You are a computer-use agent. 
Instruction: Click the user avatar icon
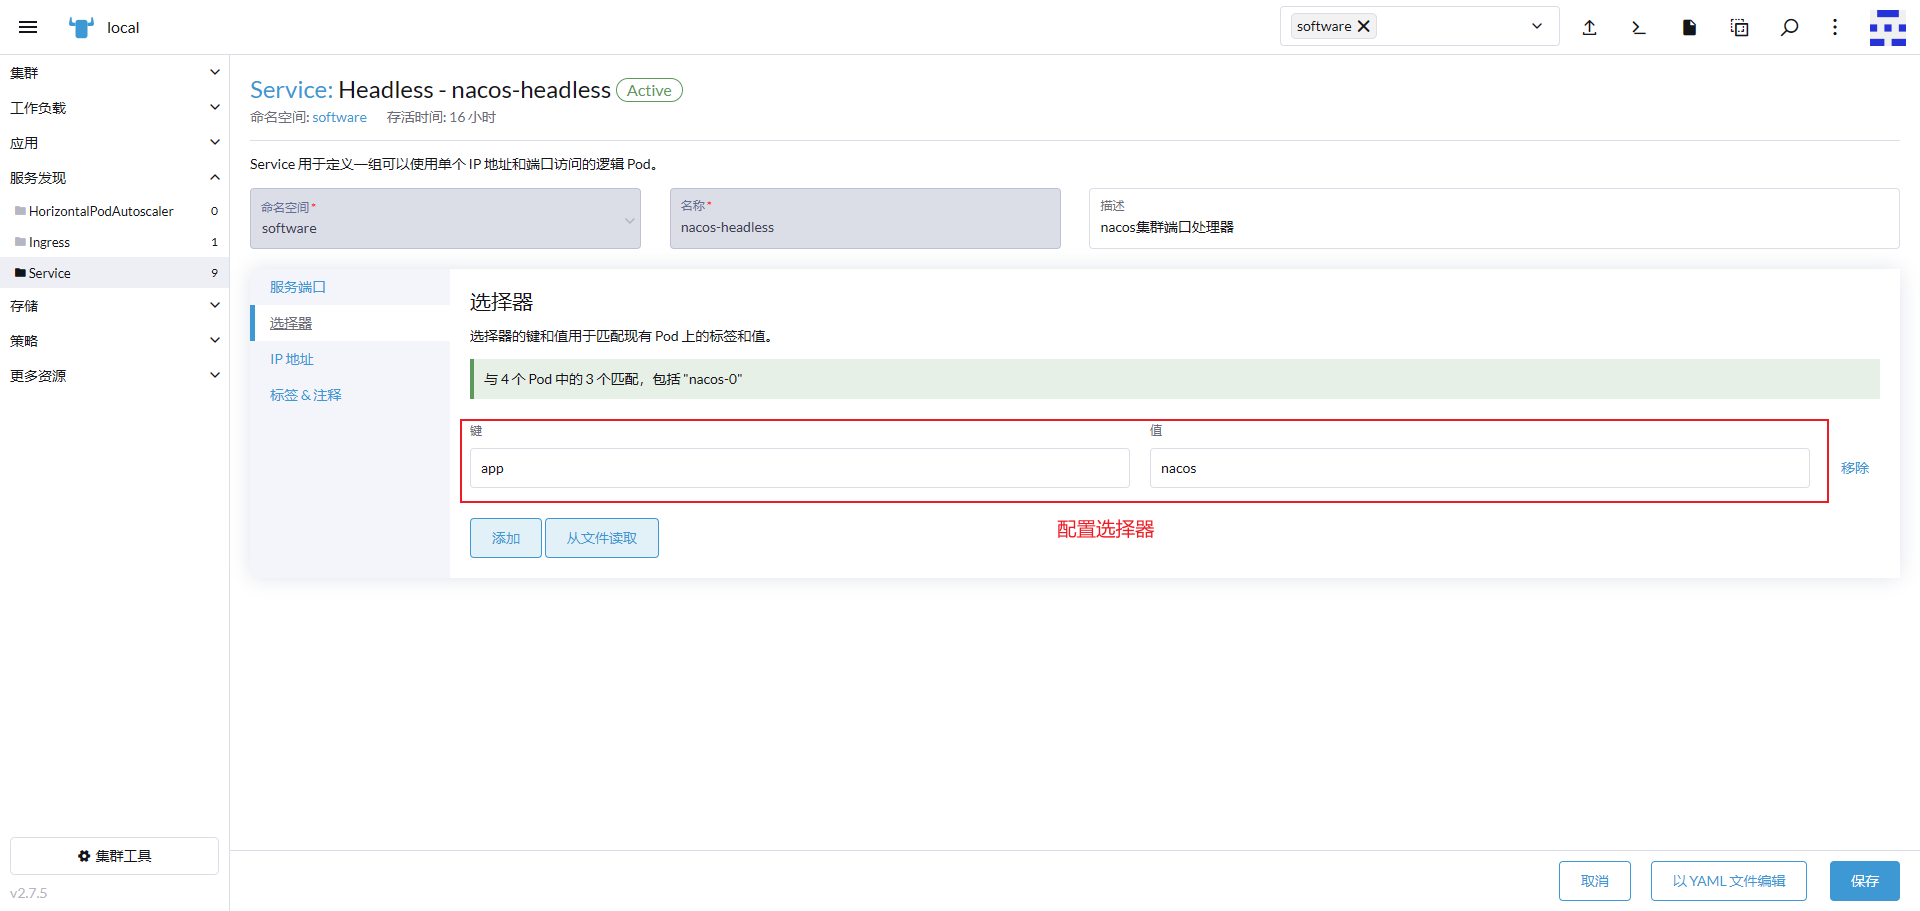click(x=1888, y=27)
